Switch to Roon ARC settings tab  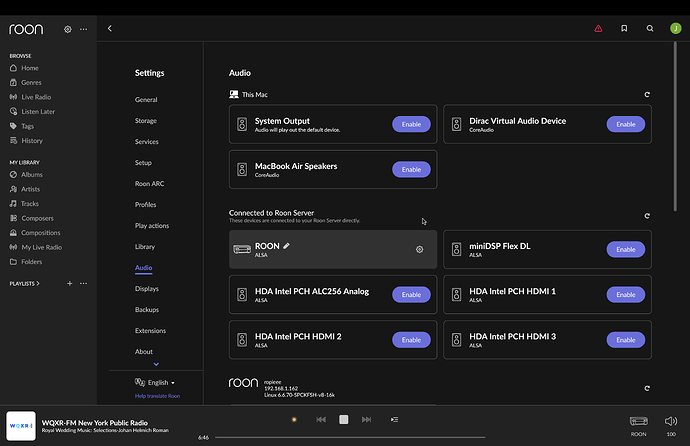pos(150,184)
